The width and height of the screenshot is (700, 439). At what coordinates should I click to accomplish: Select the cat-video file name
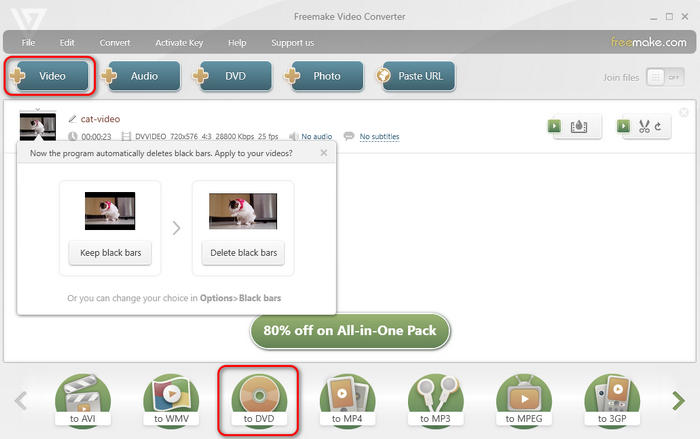pos(100,119)
